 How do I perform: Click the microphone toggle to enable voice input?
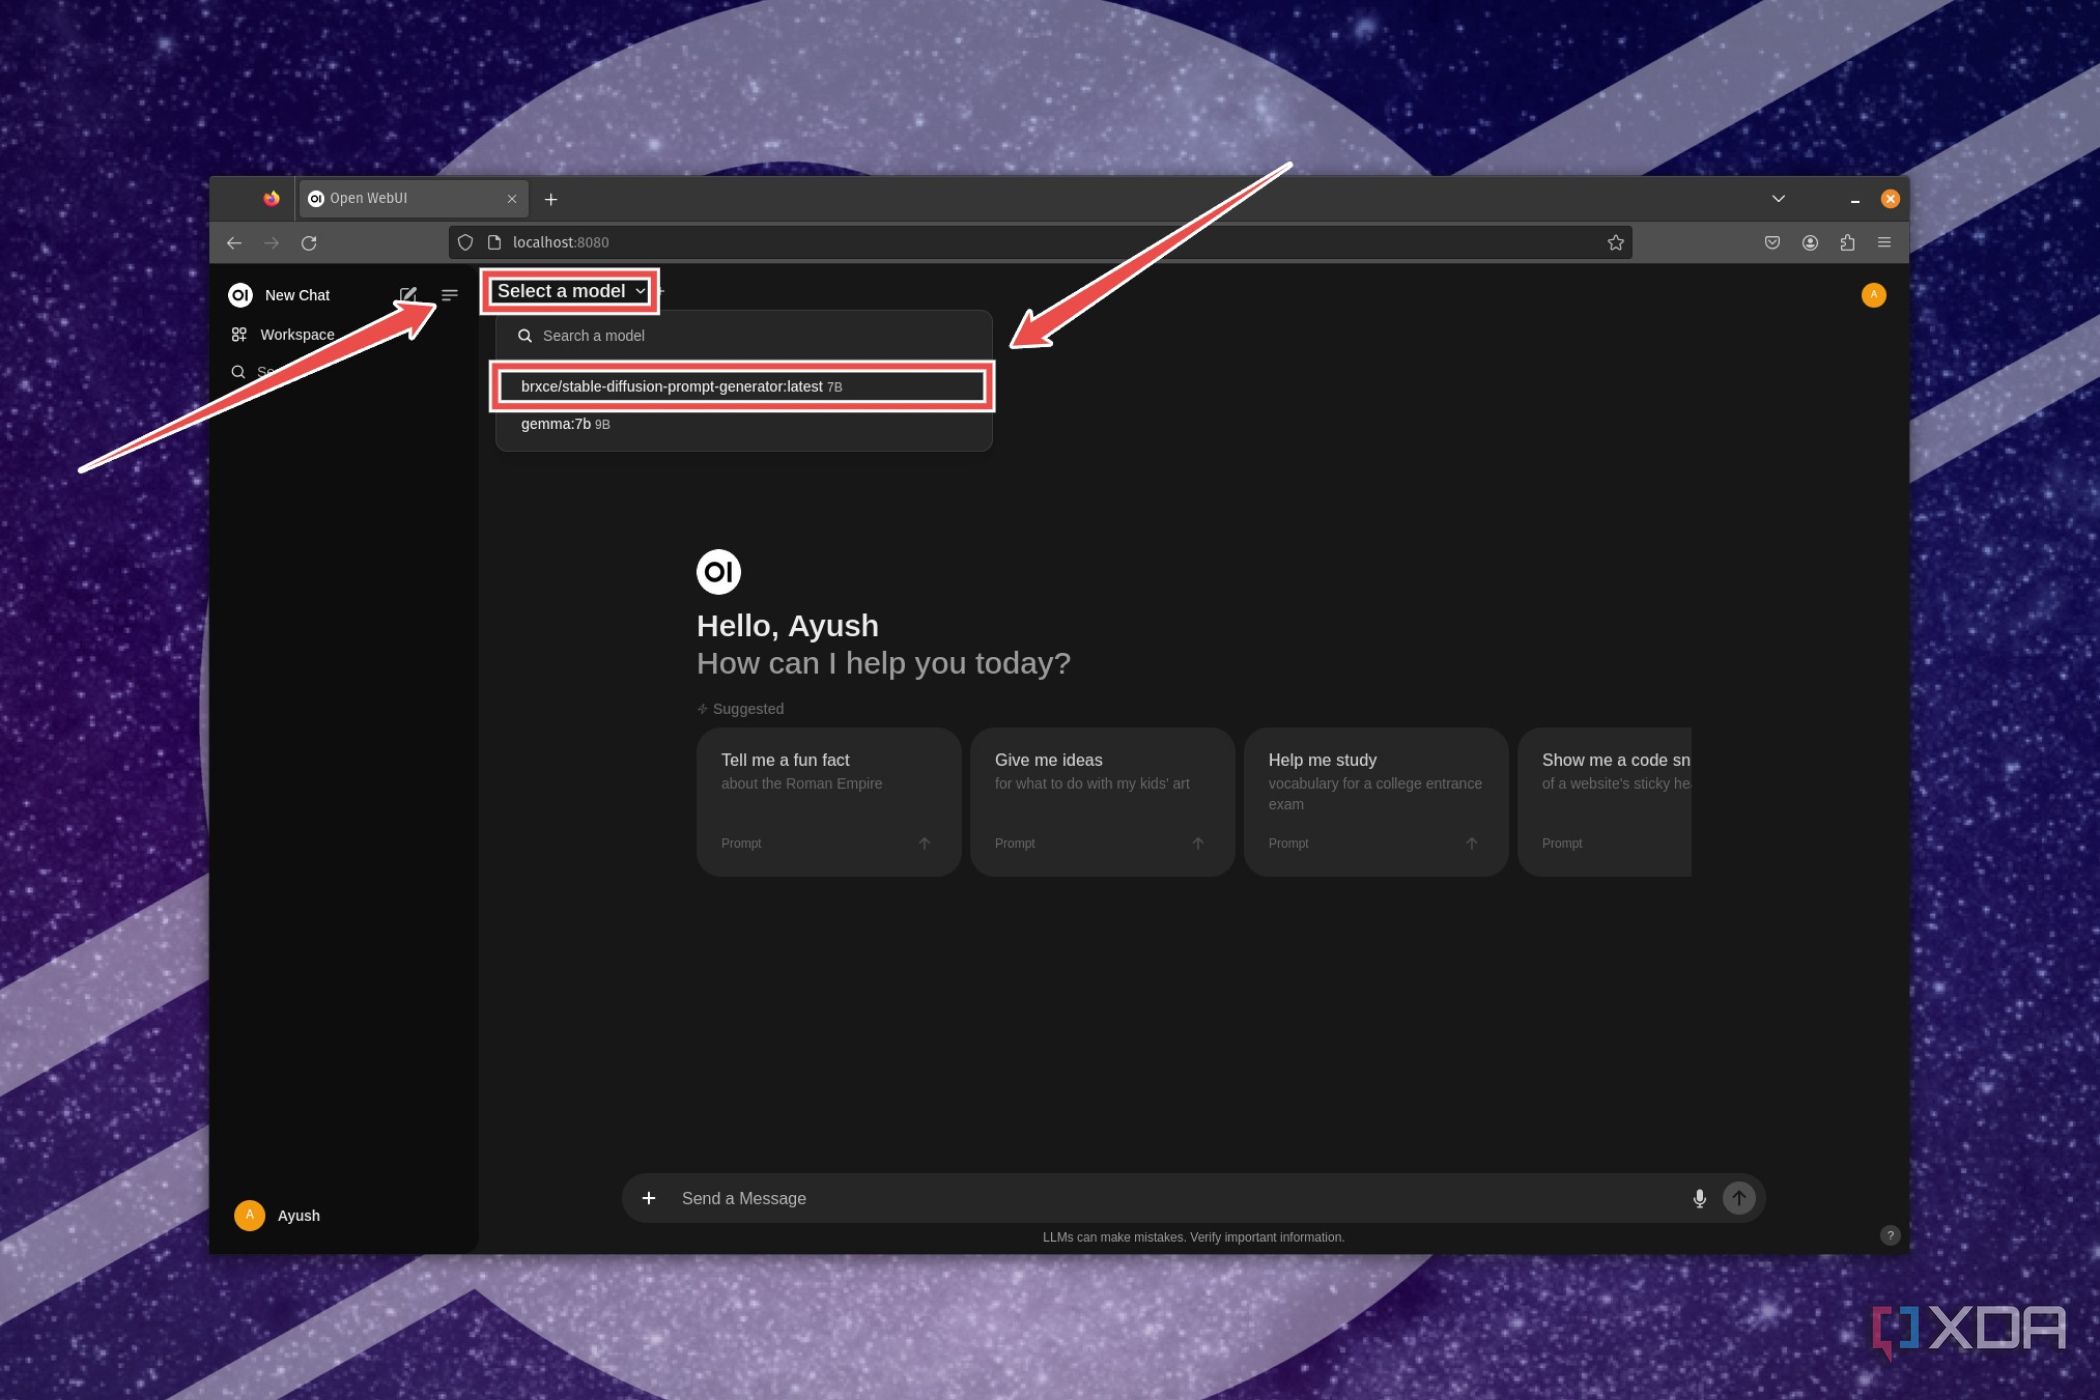tap(1699, 1198)
